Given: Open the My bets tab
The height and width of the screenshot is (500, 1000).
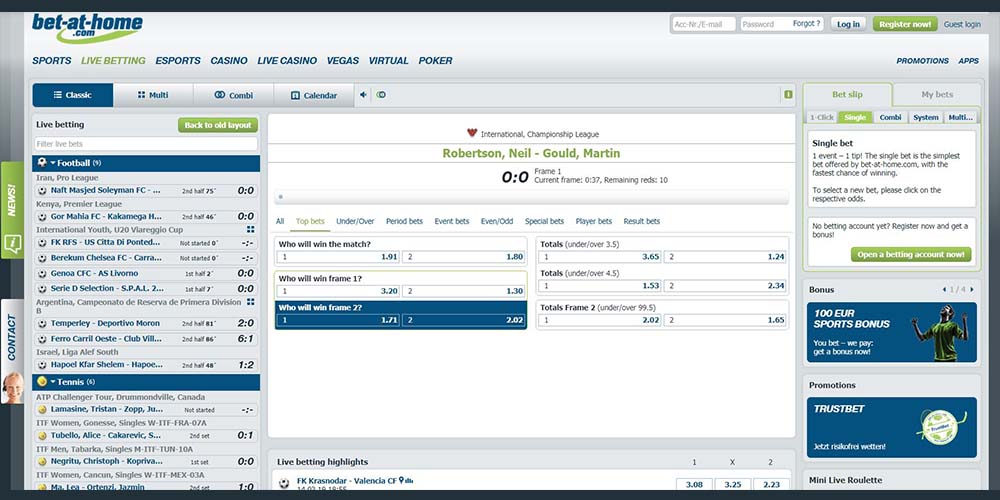Looking at the screenshot, I should click(x=936, y=95).
